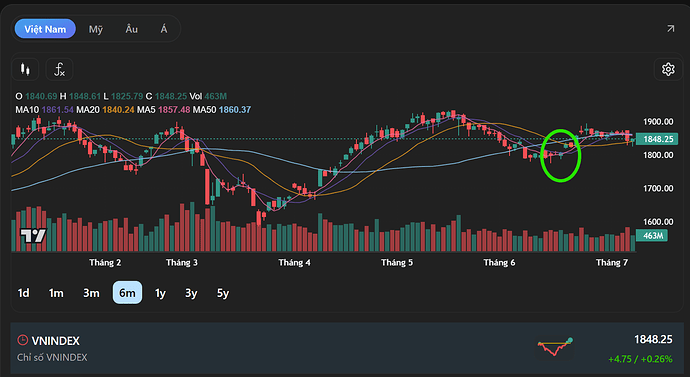Choose the 5y time range
Image resolution: width=690 pixels, height=377 pixels.
coord(223,293)
